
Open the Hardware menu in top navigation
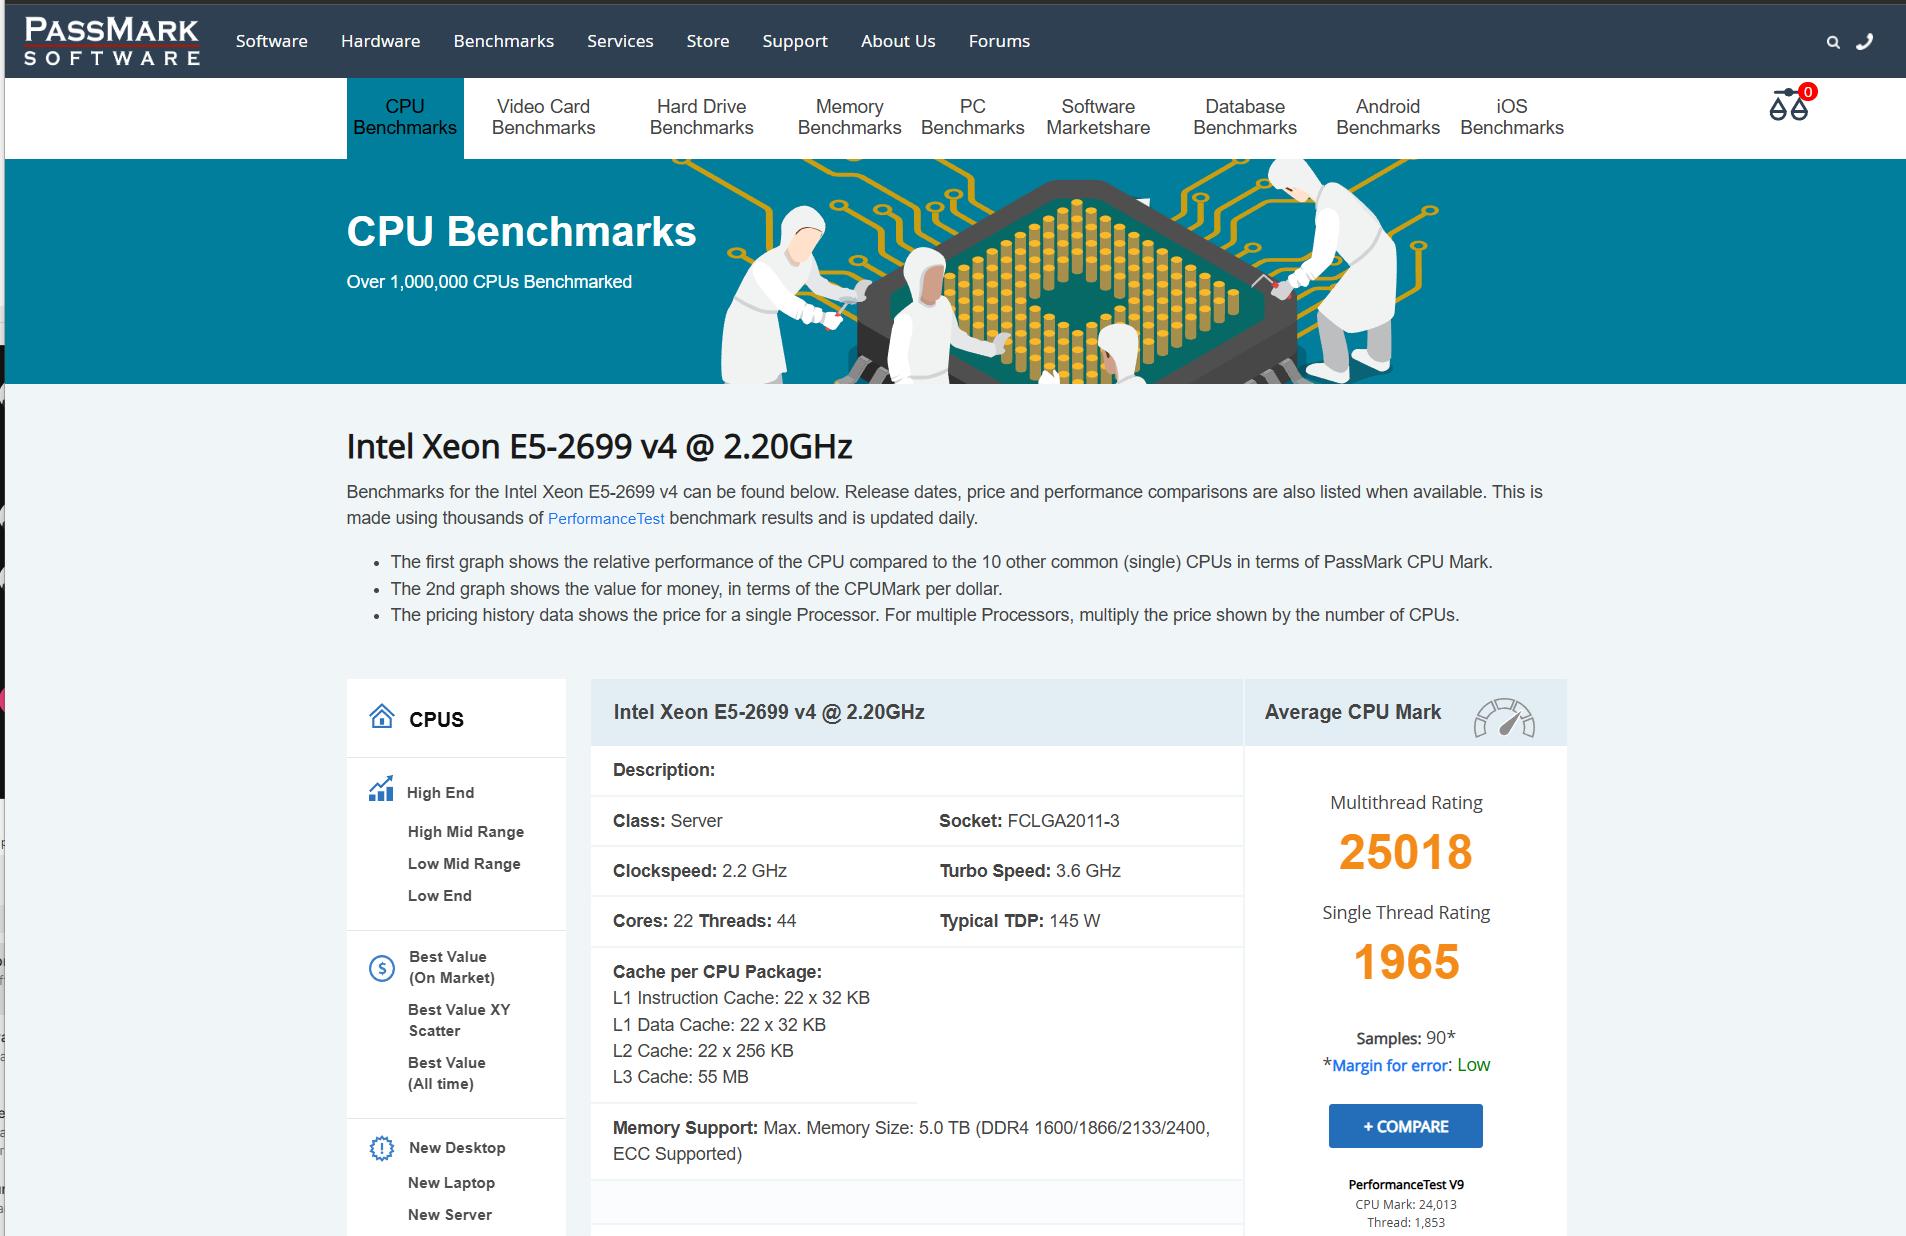tap(380, 41)
